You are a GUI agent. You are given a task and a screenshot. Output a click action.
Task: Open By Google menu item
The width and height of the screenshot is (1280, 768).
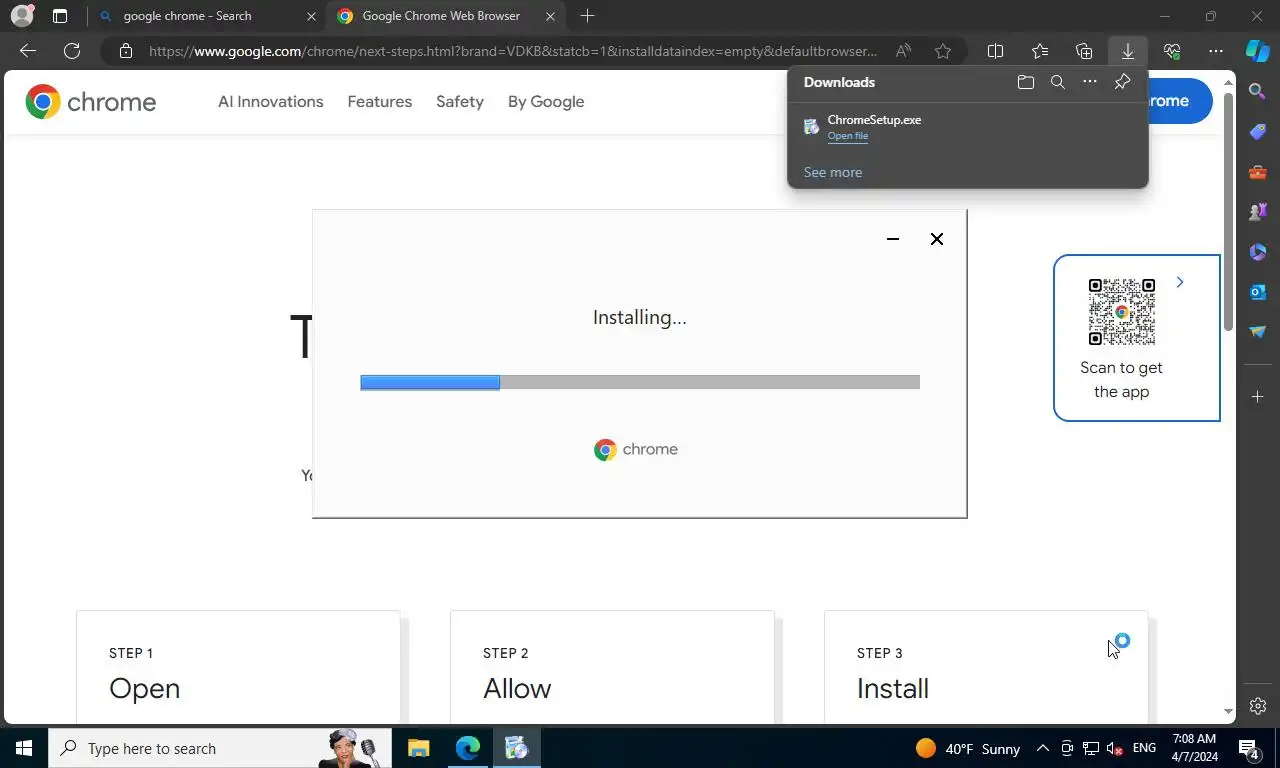(x=546, y=102)
